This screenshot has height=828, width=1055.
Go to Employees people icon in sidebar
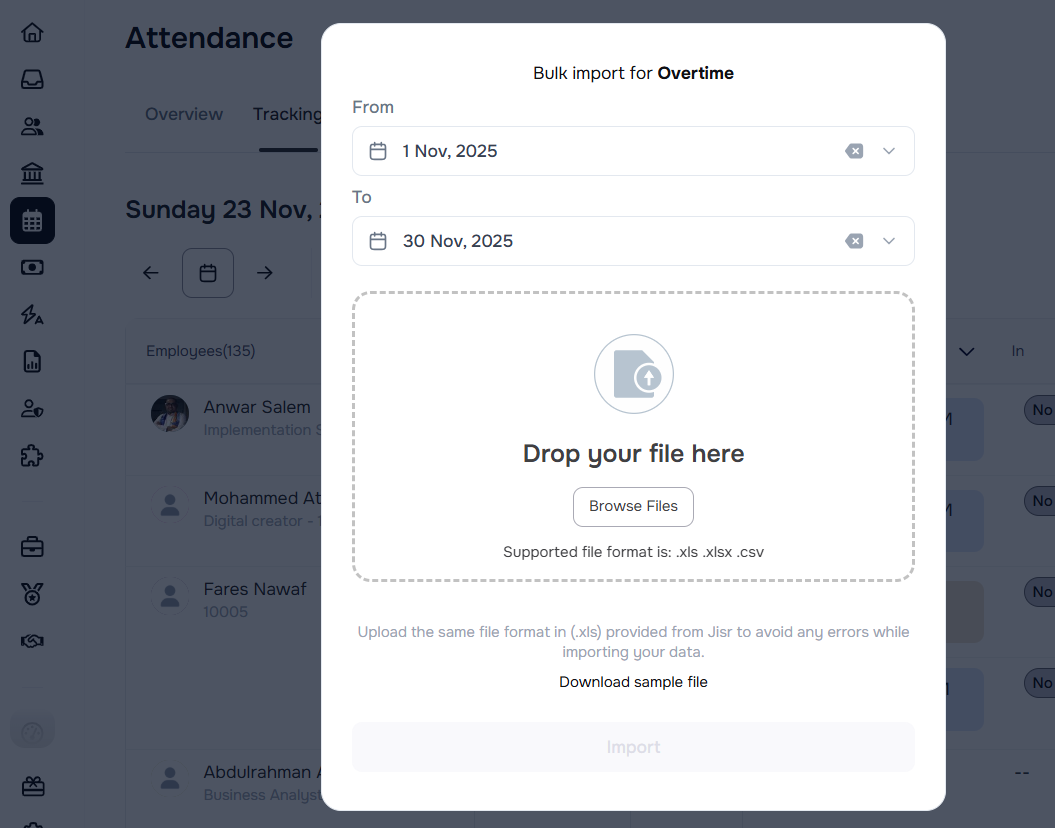(x=32, y=127)
